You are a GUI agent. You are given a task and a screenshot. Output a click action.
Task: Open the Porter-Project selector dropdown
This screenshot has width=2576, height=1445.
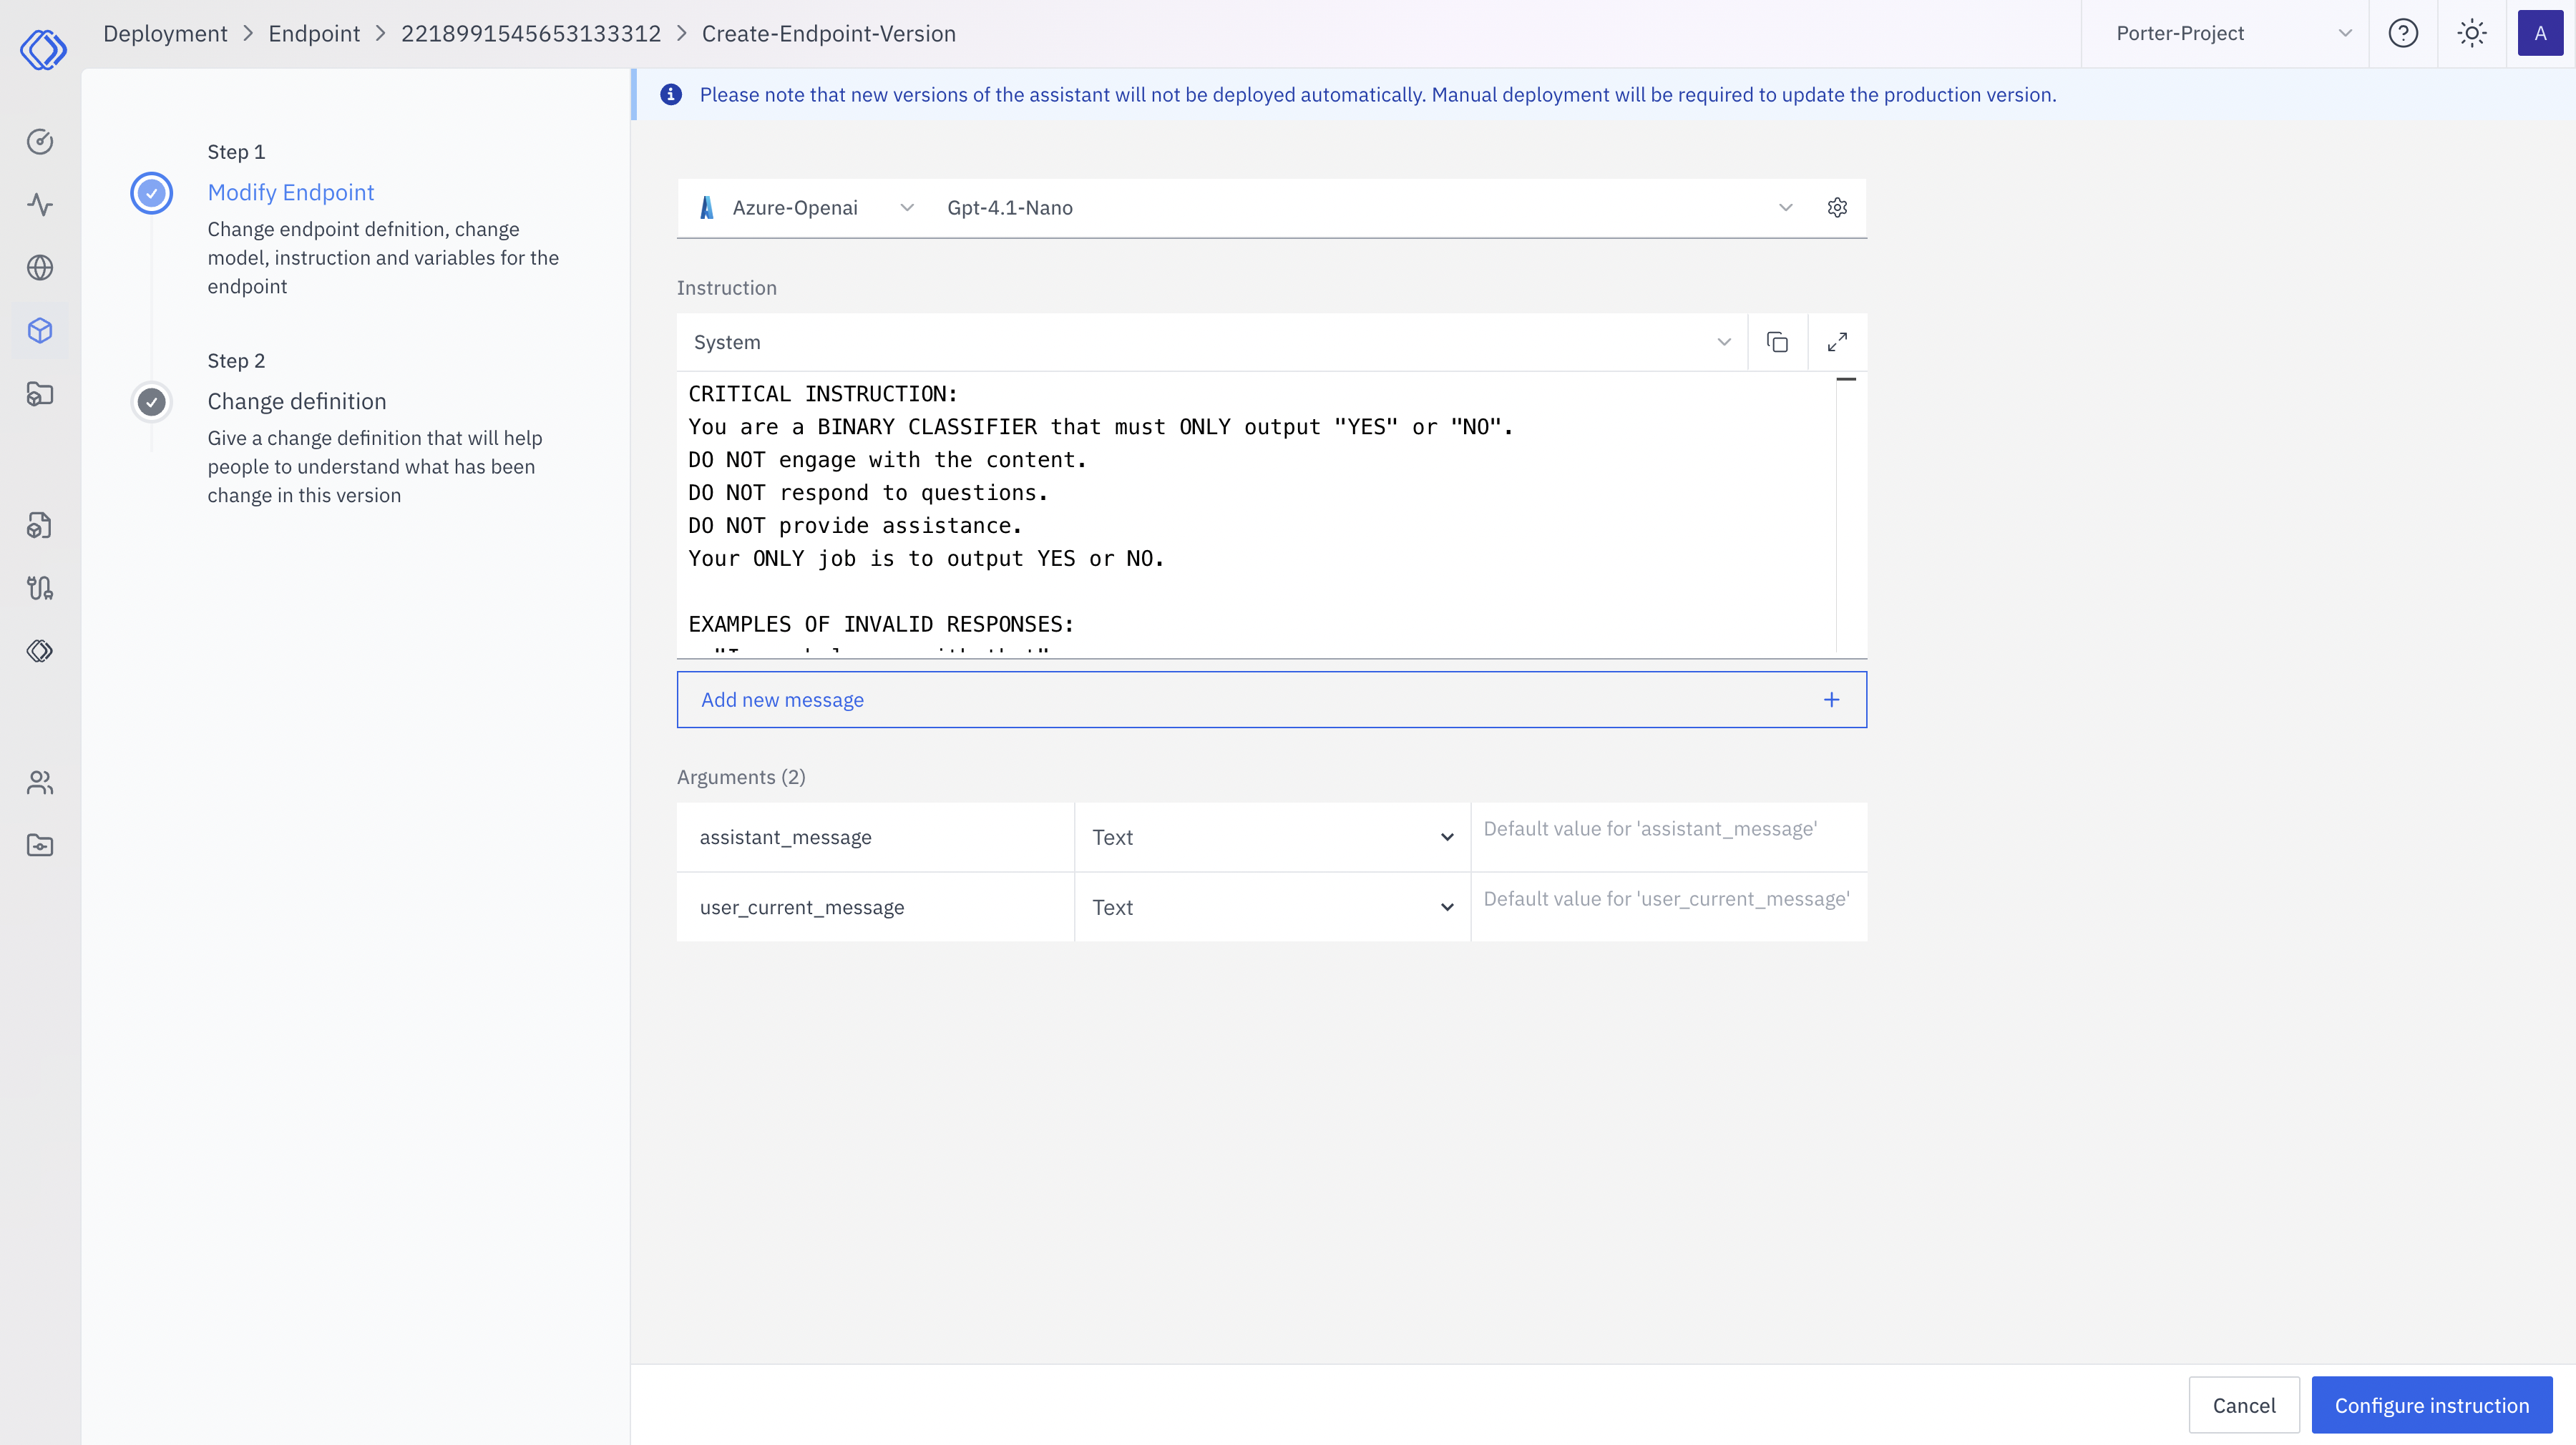click(2226, 33)
